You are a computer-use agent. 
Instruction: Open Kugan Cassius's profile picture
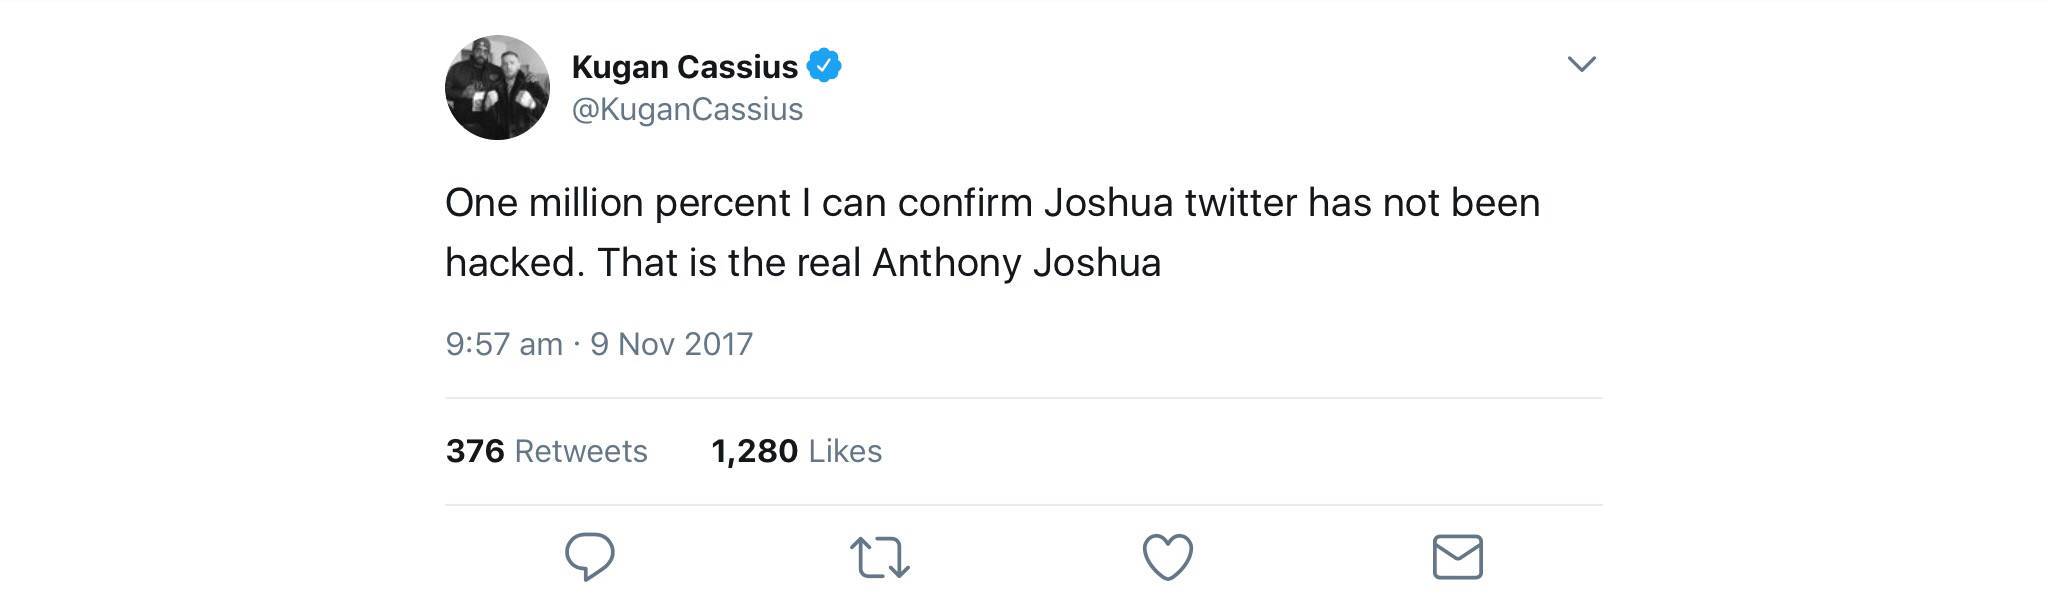[497, 88]
